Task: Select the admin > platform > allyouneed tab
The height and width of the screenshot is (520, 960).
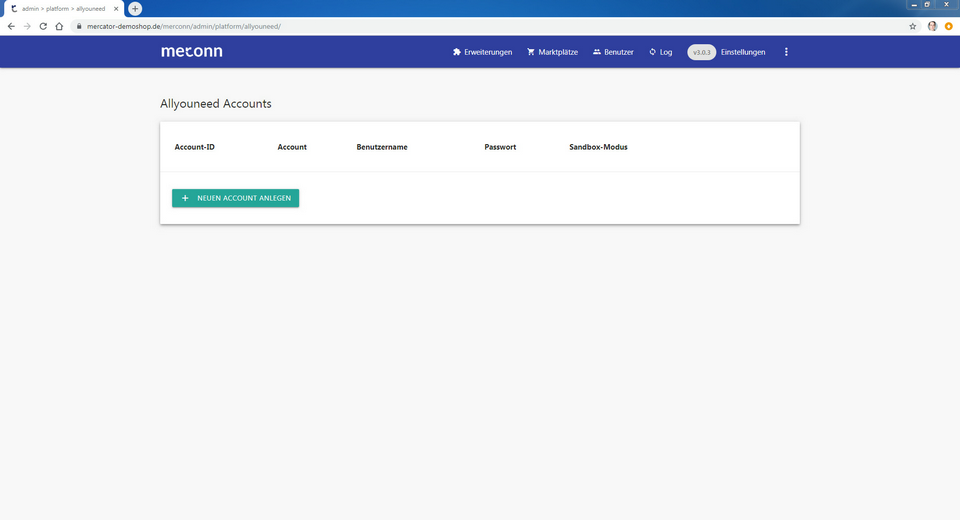Action: point(64,9)
